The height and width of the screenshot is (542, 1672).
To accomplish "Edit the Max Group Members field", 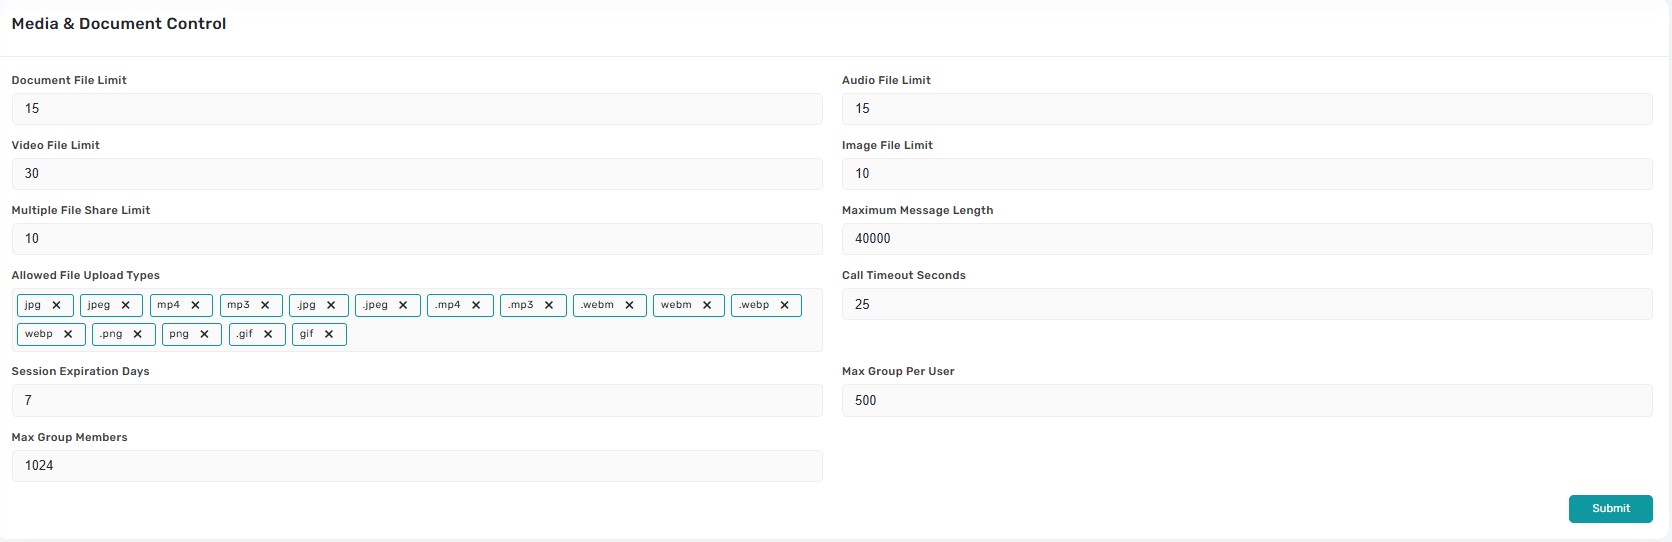I will tap(416, 466).
